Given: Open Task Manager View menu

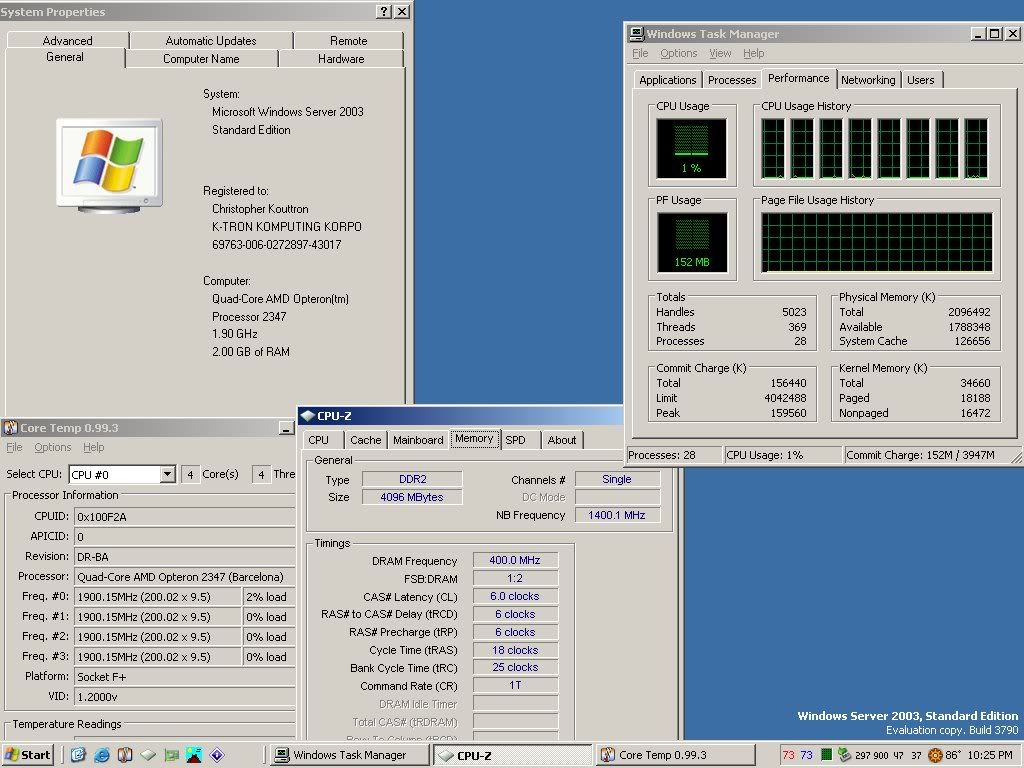Looking at the screenshot, I should point(720,53).
